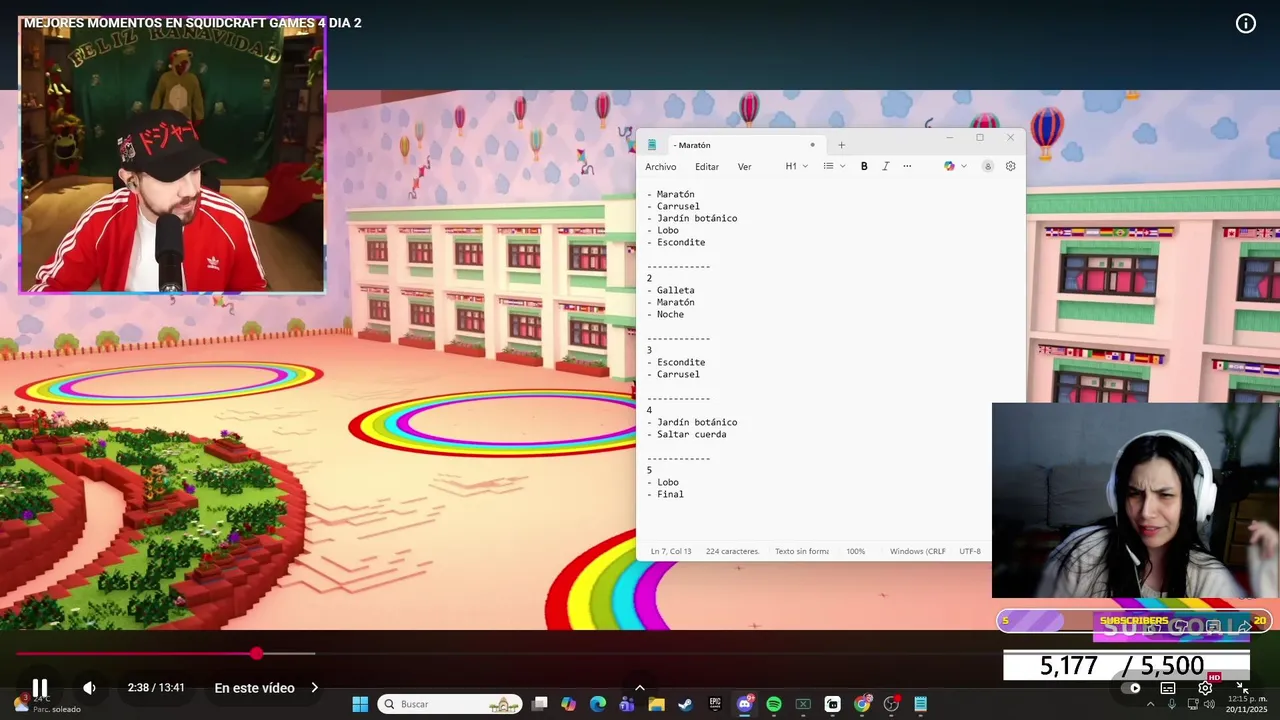Viewport: 1280px width, 720px height.
Task: Click the '- Jardín botánico' line under 4
Action: tap(692, 422)
